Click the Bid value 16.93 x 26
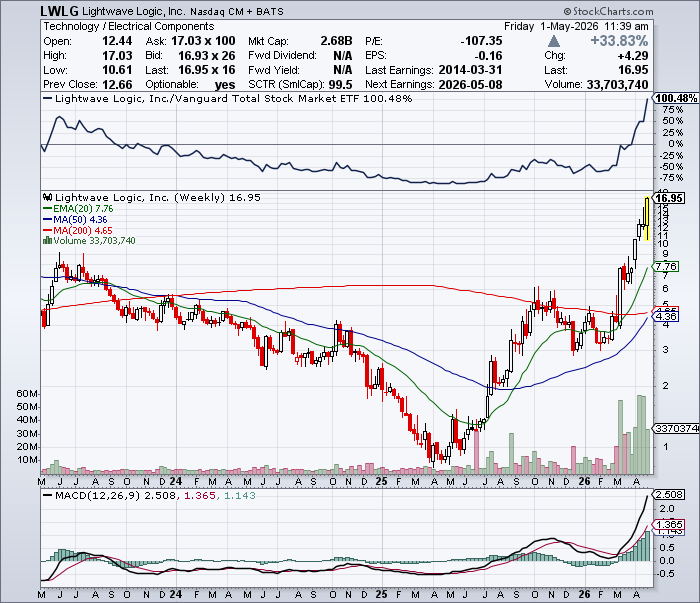 (207, 56)
